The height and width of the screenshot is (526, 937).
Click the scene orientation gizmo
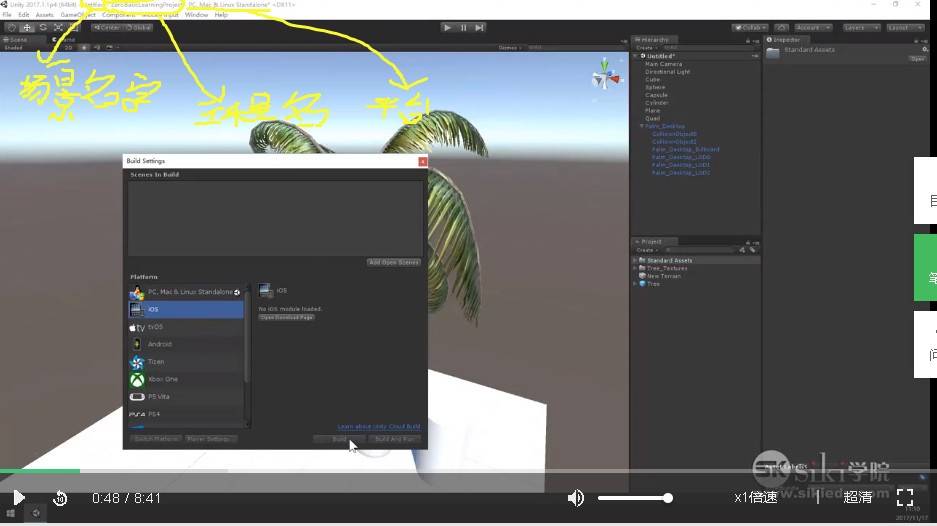click(x=605, y=76)
